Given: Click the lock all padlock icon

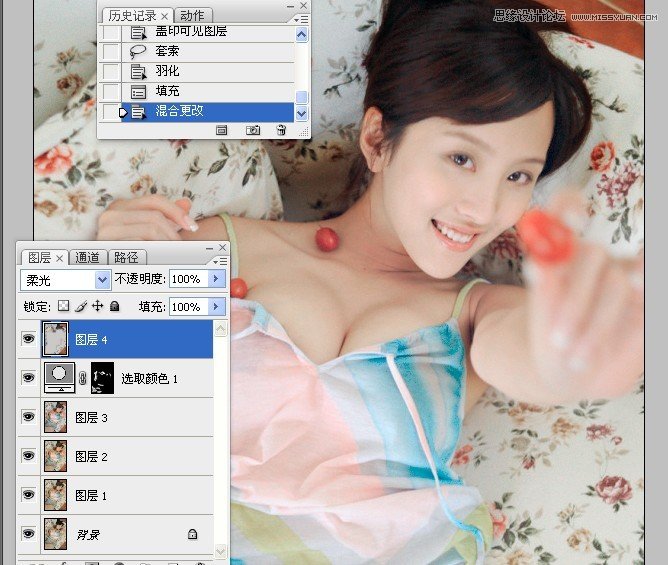Looking at the screenshot, I should click(114, 307).
